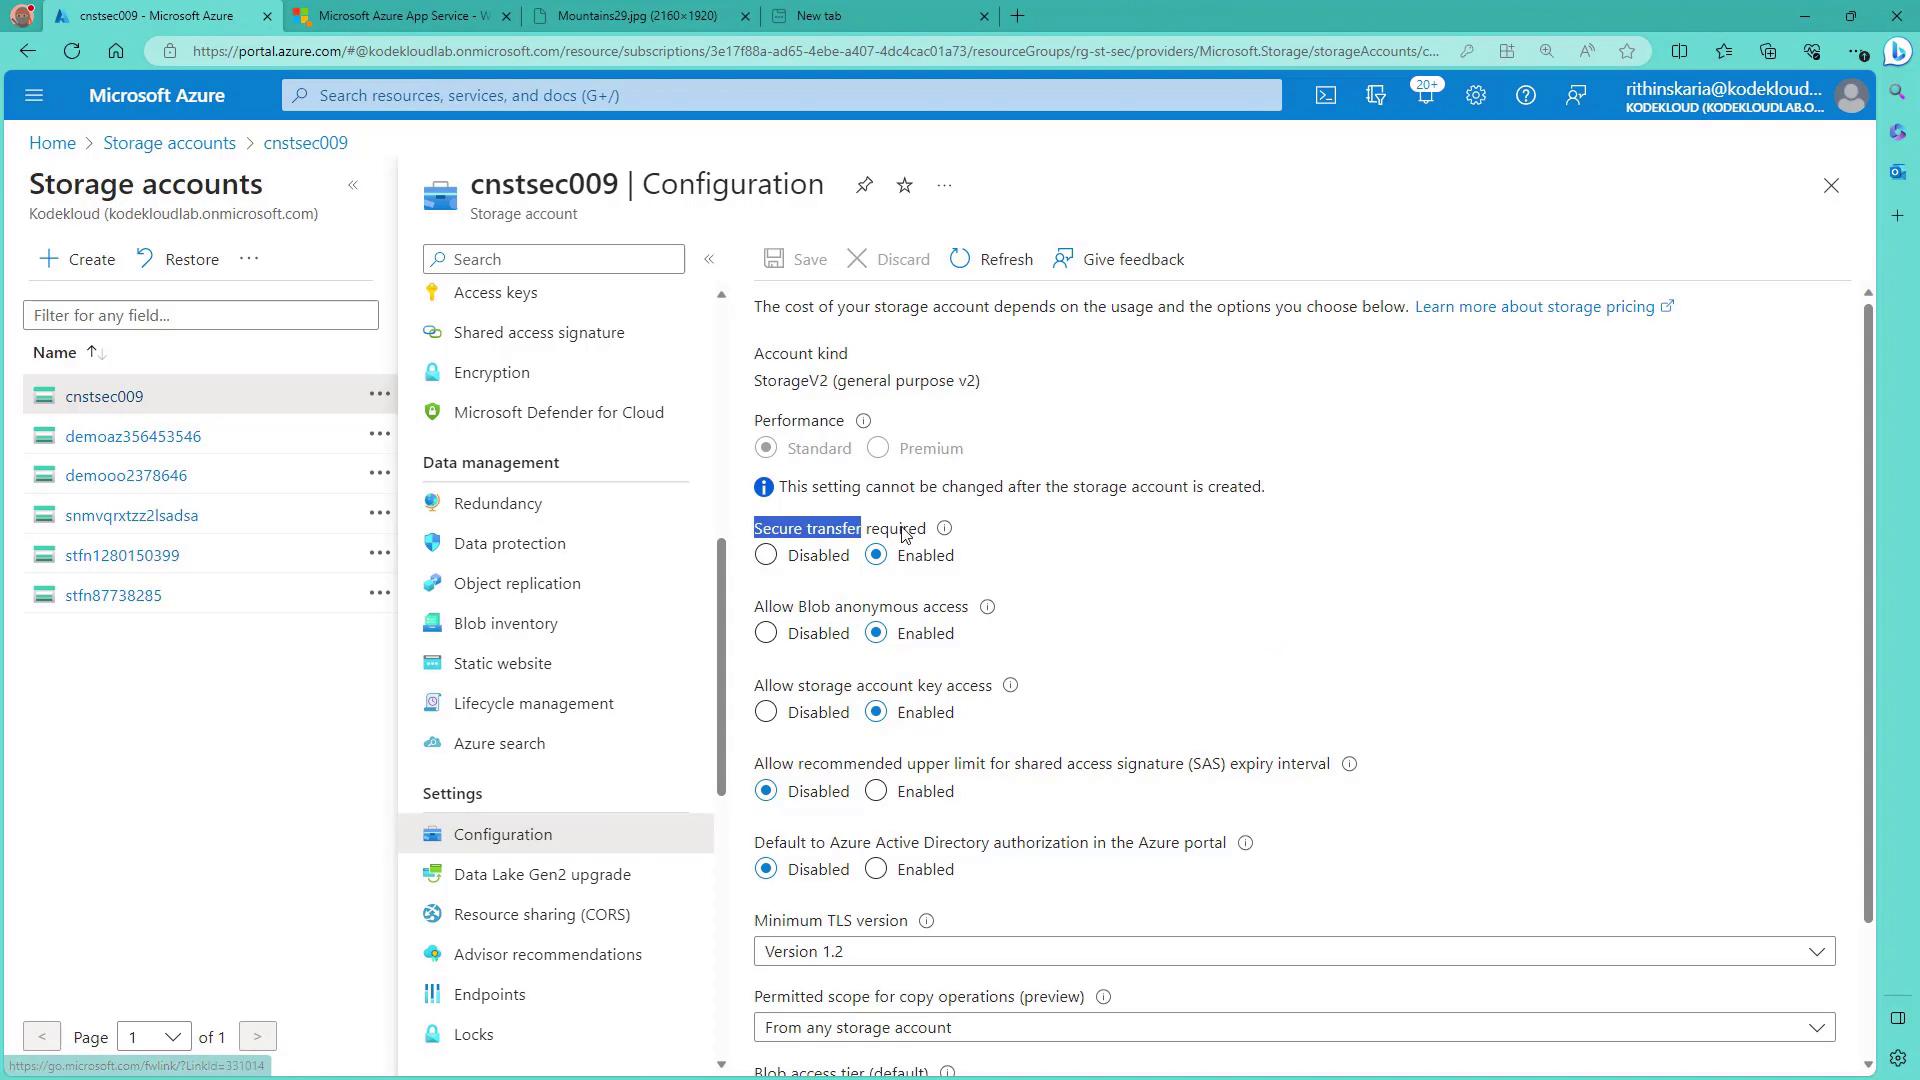Click the Filter for any field box
Image resolution: width=1920 pixels, height=1080 pixels.
[x=200, y=315]
